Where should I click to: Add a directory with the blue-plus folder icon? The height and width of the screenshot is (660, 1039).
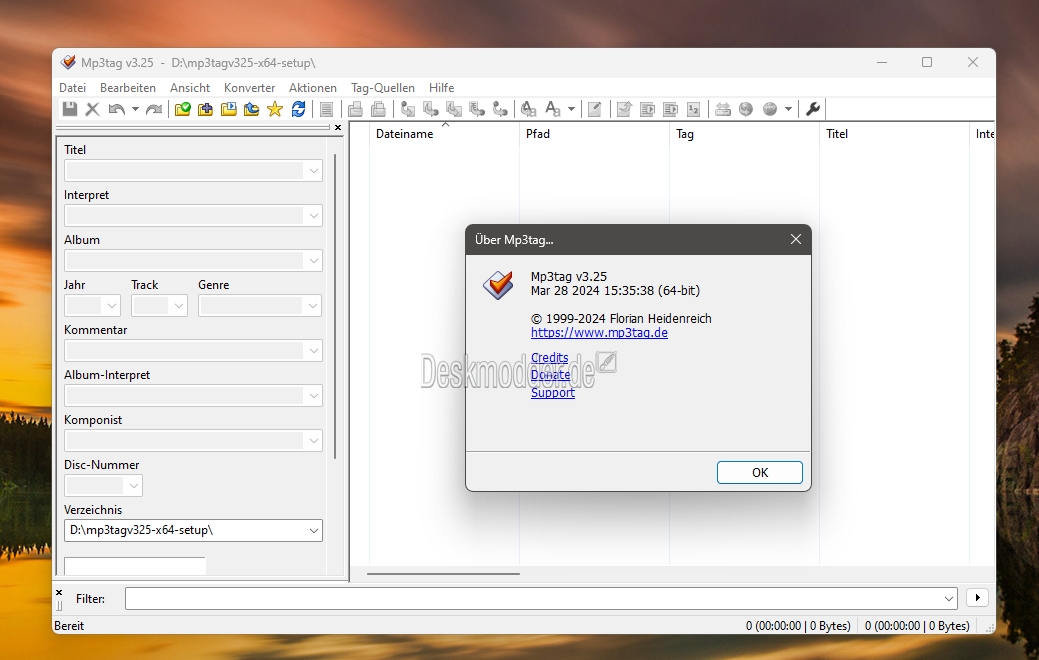(x=205, y=109)
